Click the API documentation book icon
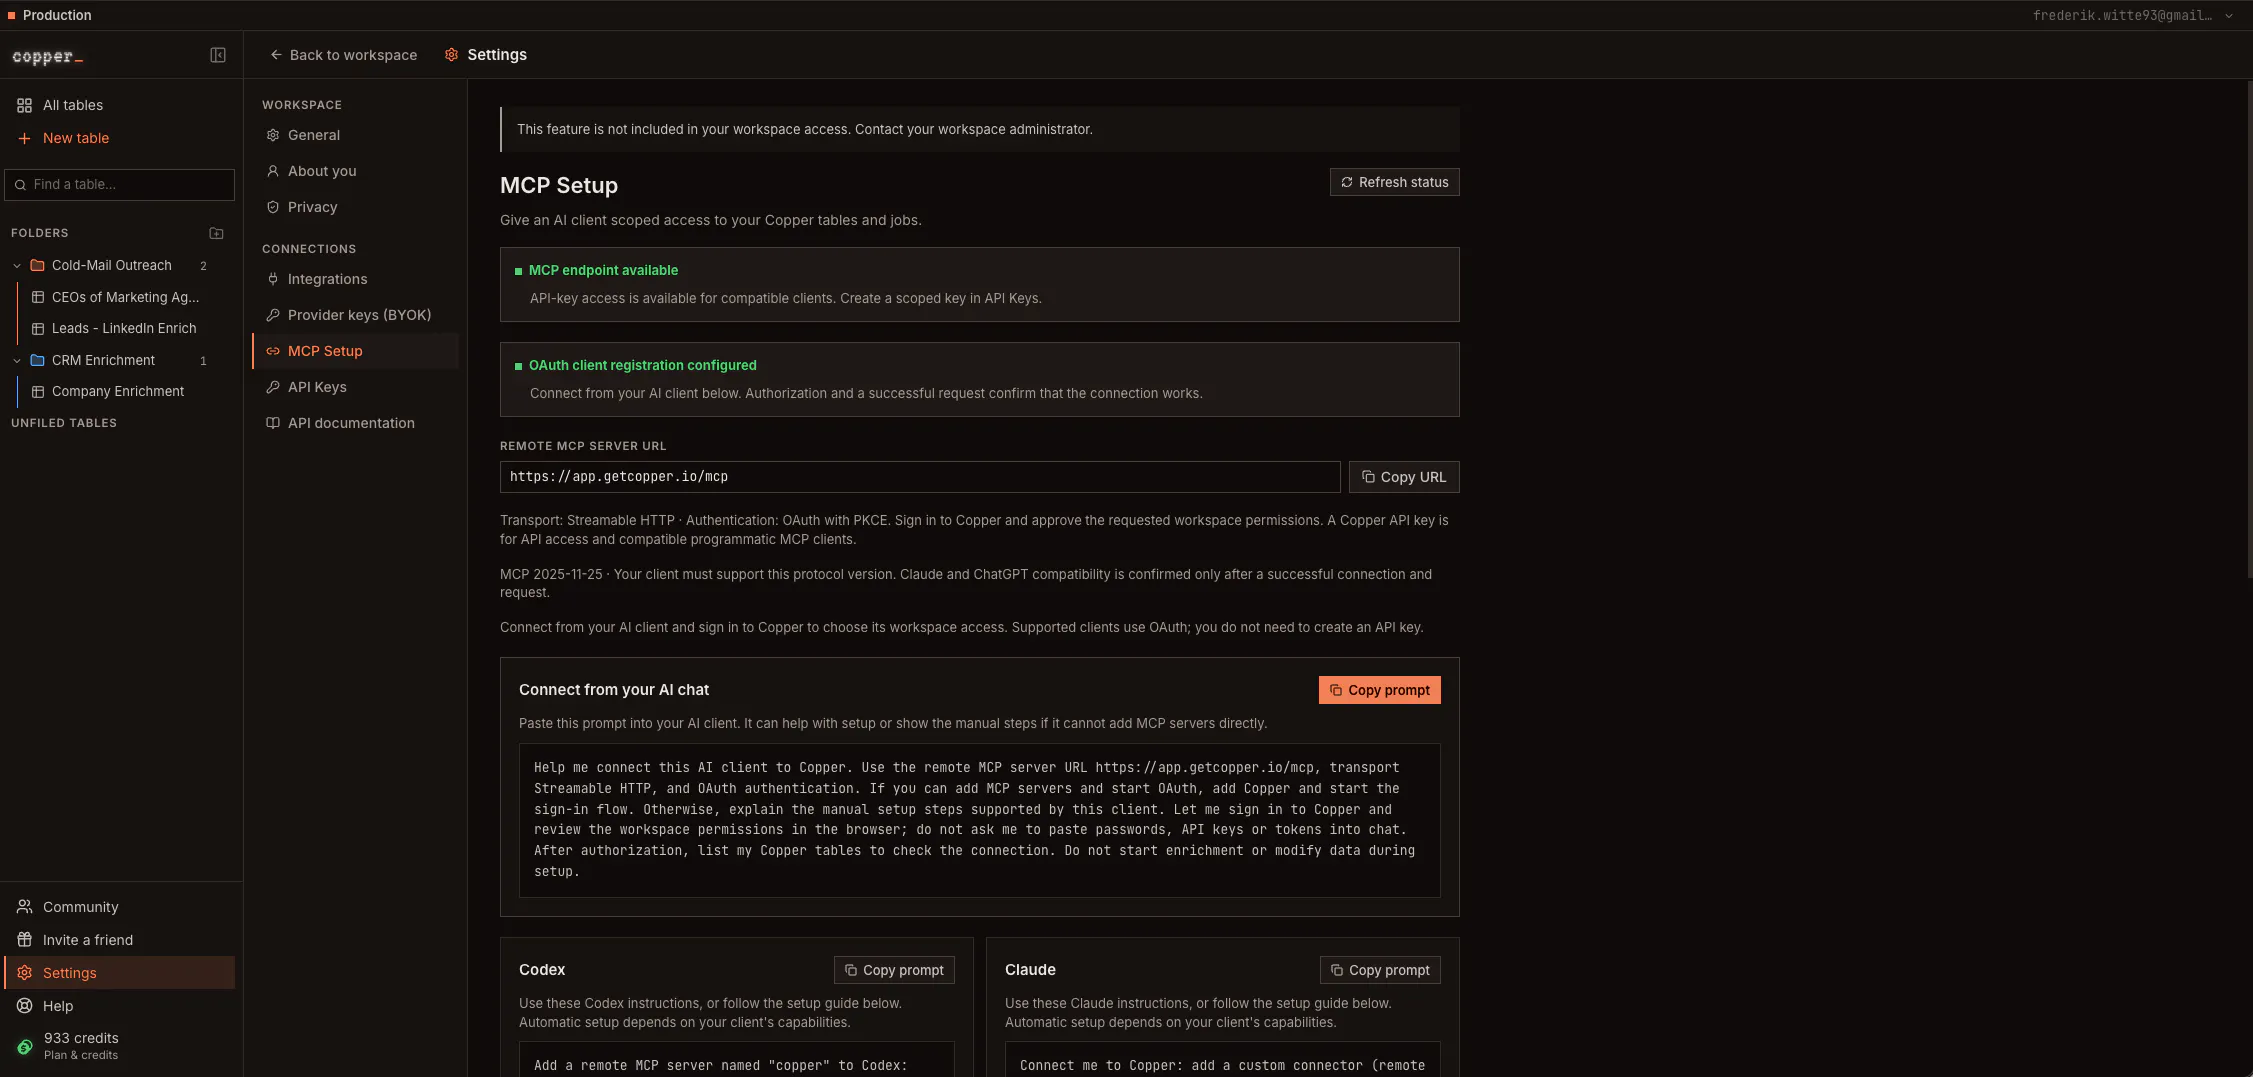This screenshot has height=1077, width=2253. point(273,423)
